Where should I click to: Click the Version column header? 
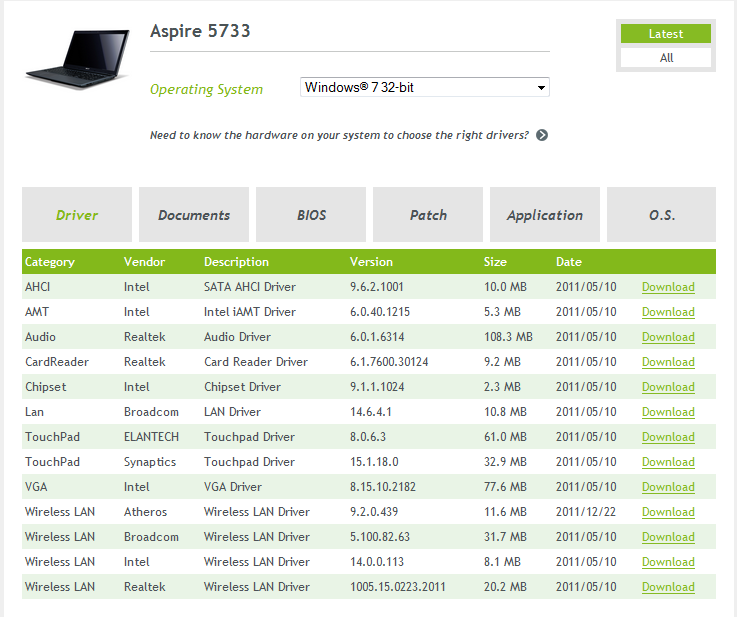click(371, 262)
